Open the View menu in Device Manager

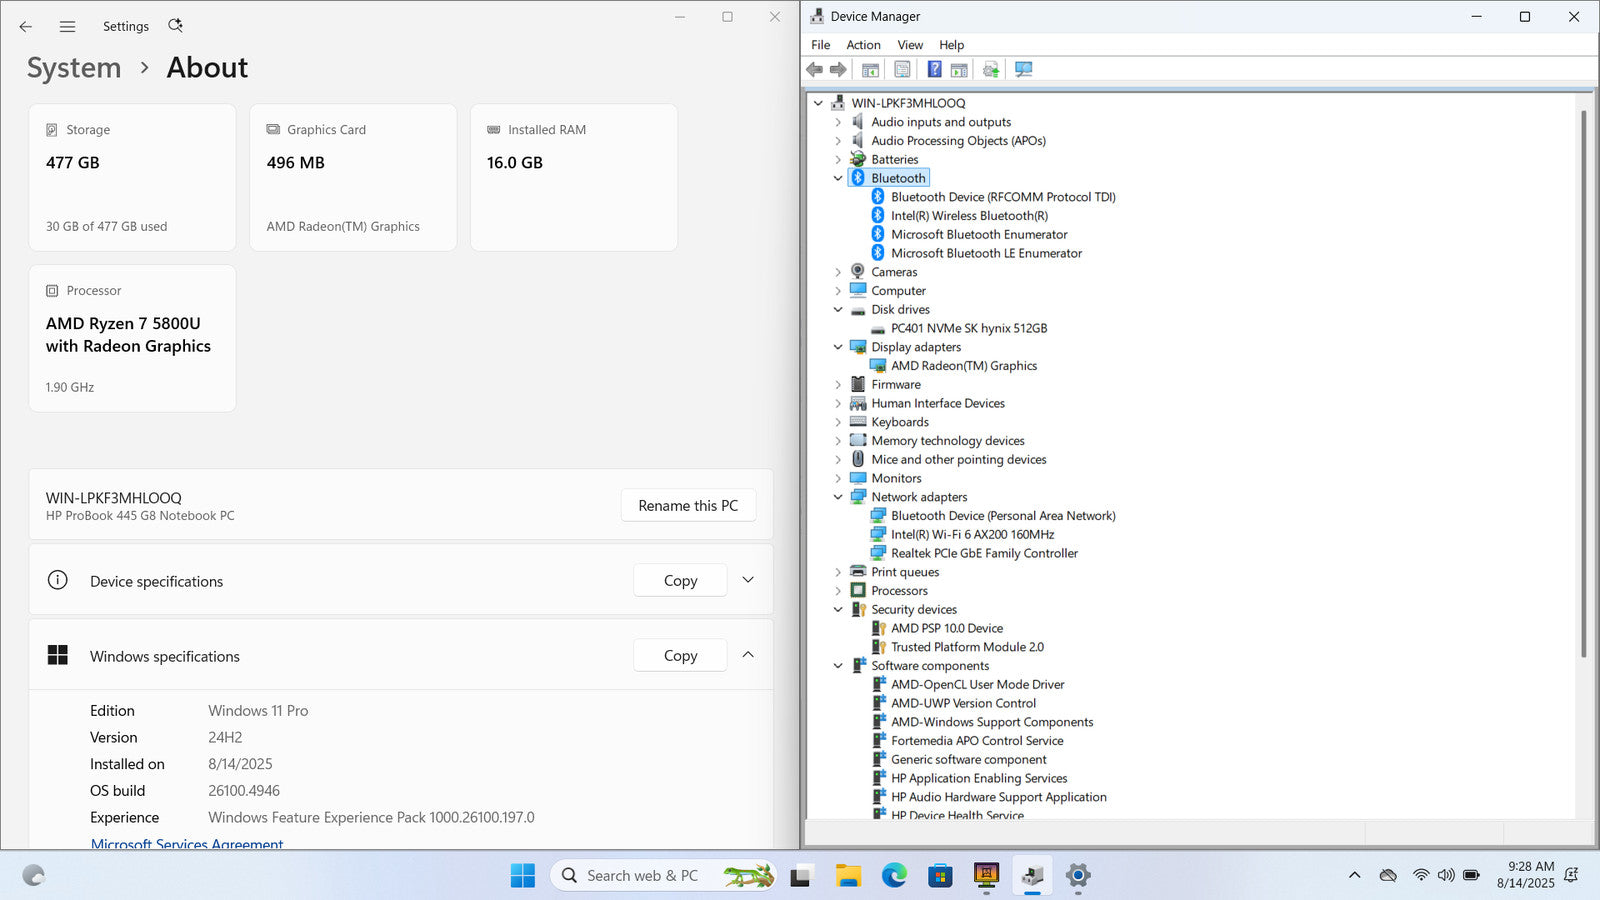tap(910, 45)
